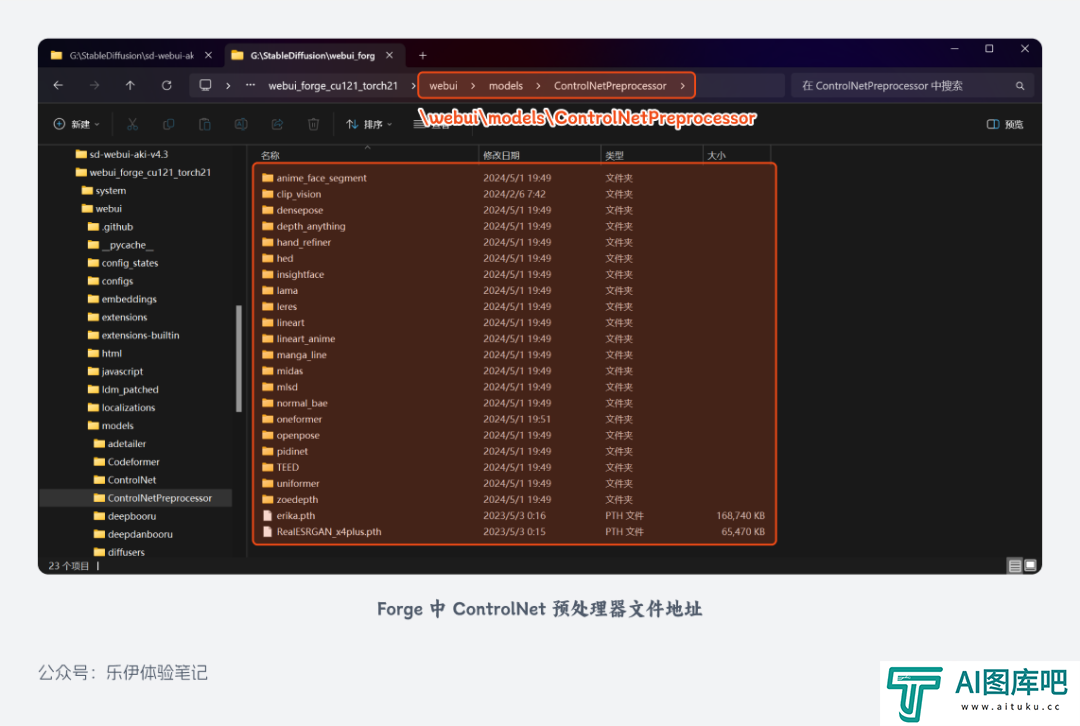
Task: Click the This PC monitor icon
Action: (x=205, y=85)
